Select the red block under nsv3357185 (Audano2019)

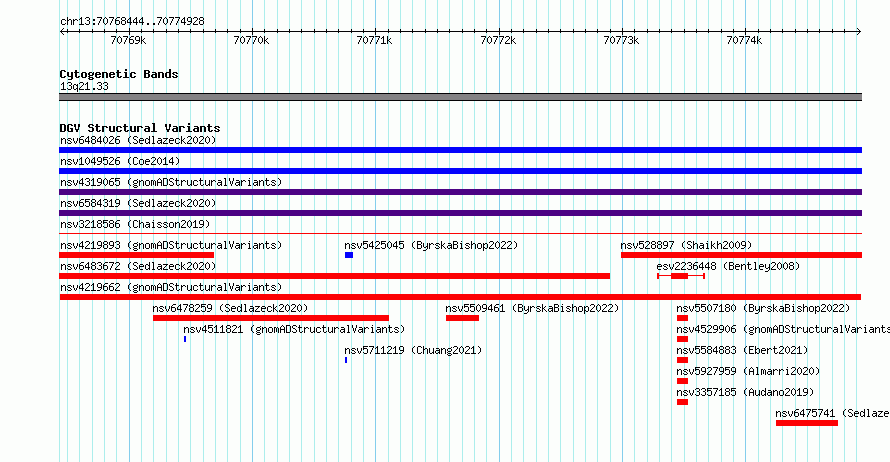pos(682,402)
